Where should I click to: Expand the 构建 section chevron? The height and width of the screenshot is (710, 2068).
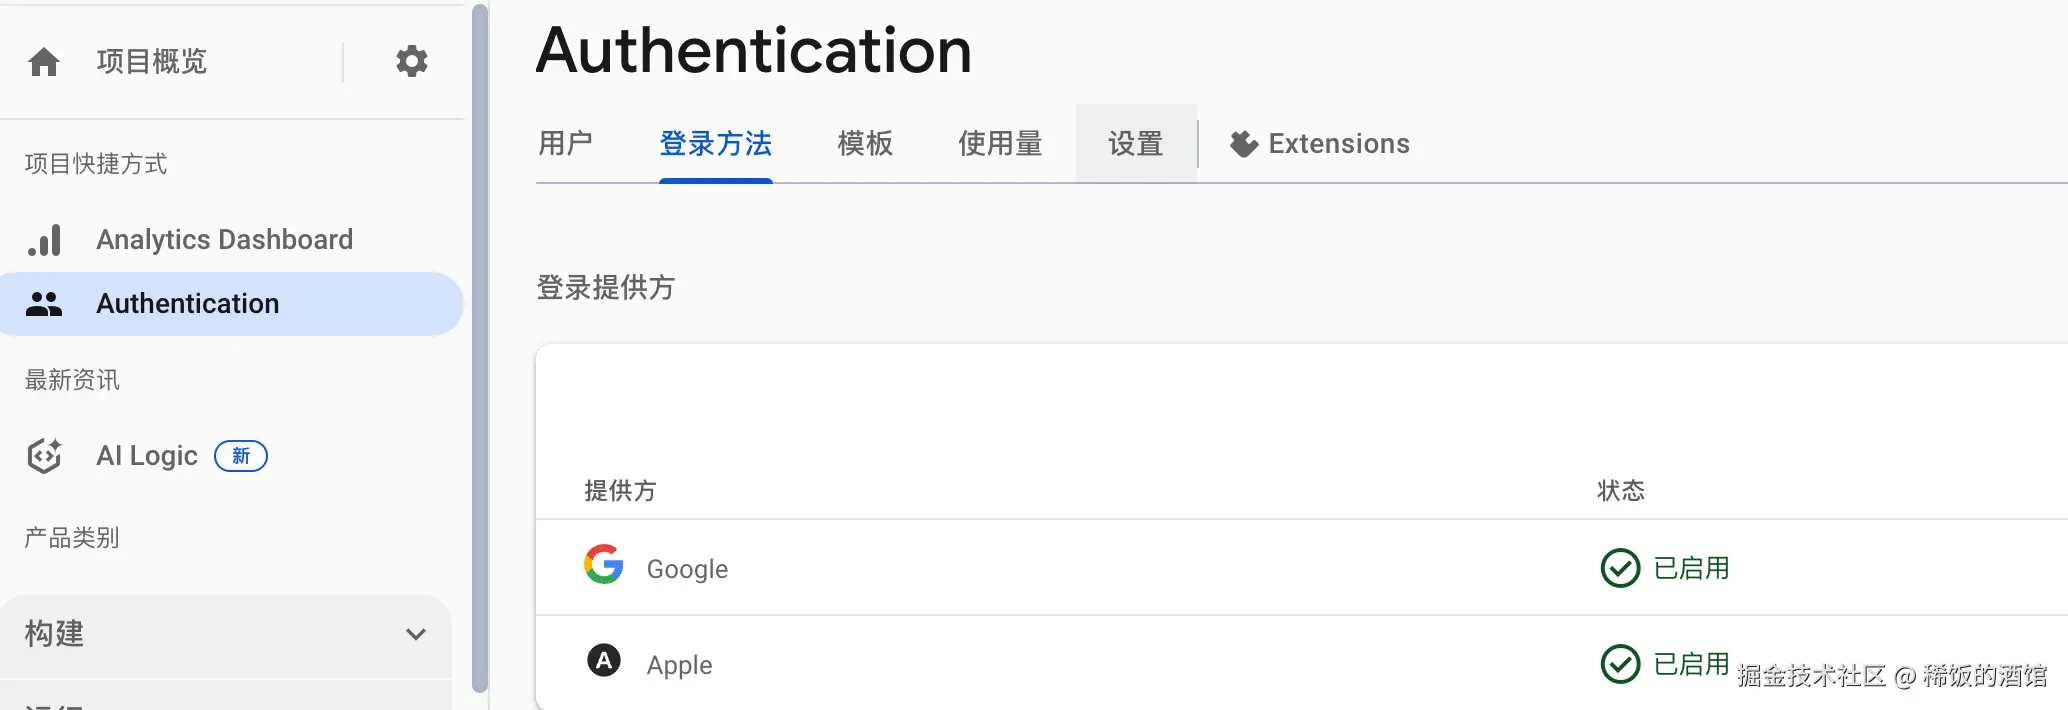pyautogui.click(x=416, y=634)
